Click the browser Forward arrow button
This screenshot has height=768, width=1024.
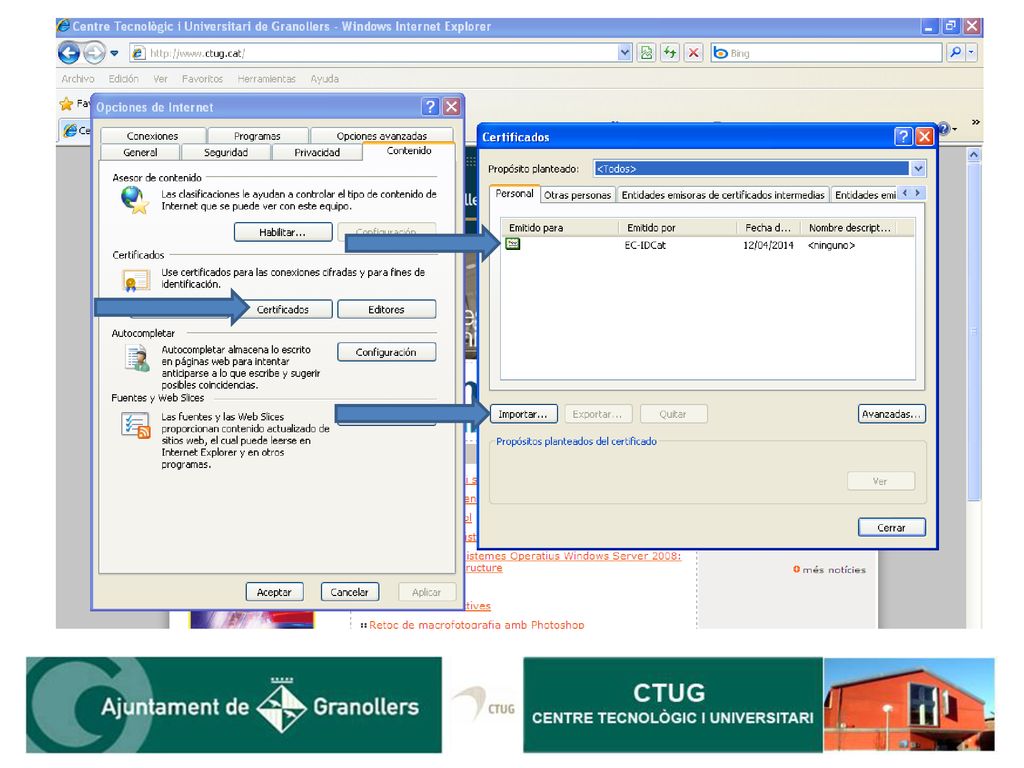tap(94, 53)
